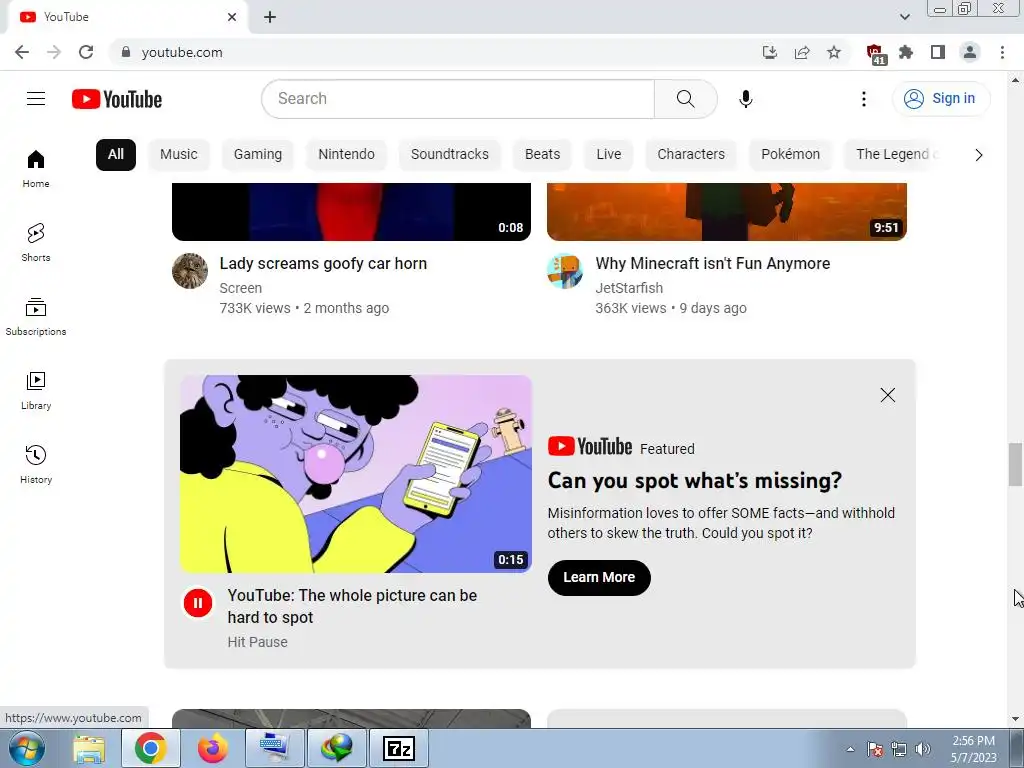The height and width of the screenshot is (768, 1024).
Task: Click the YouTube search input field
Action: pyautogui.click(x=458, y=99)
